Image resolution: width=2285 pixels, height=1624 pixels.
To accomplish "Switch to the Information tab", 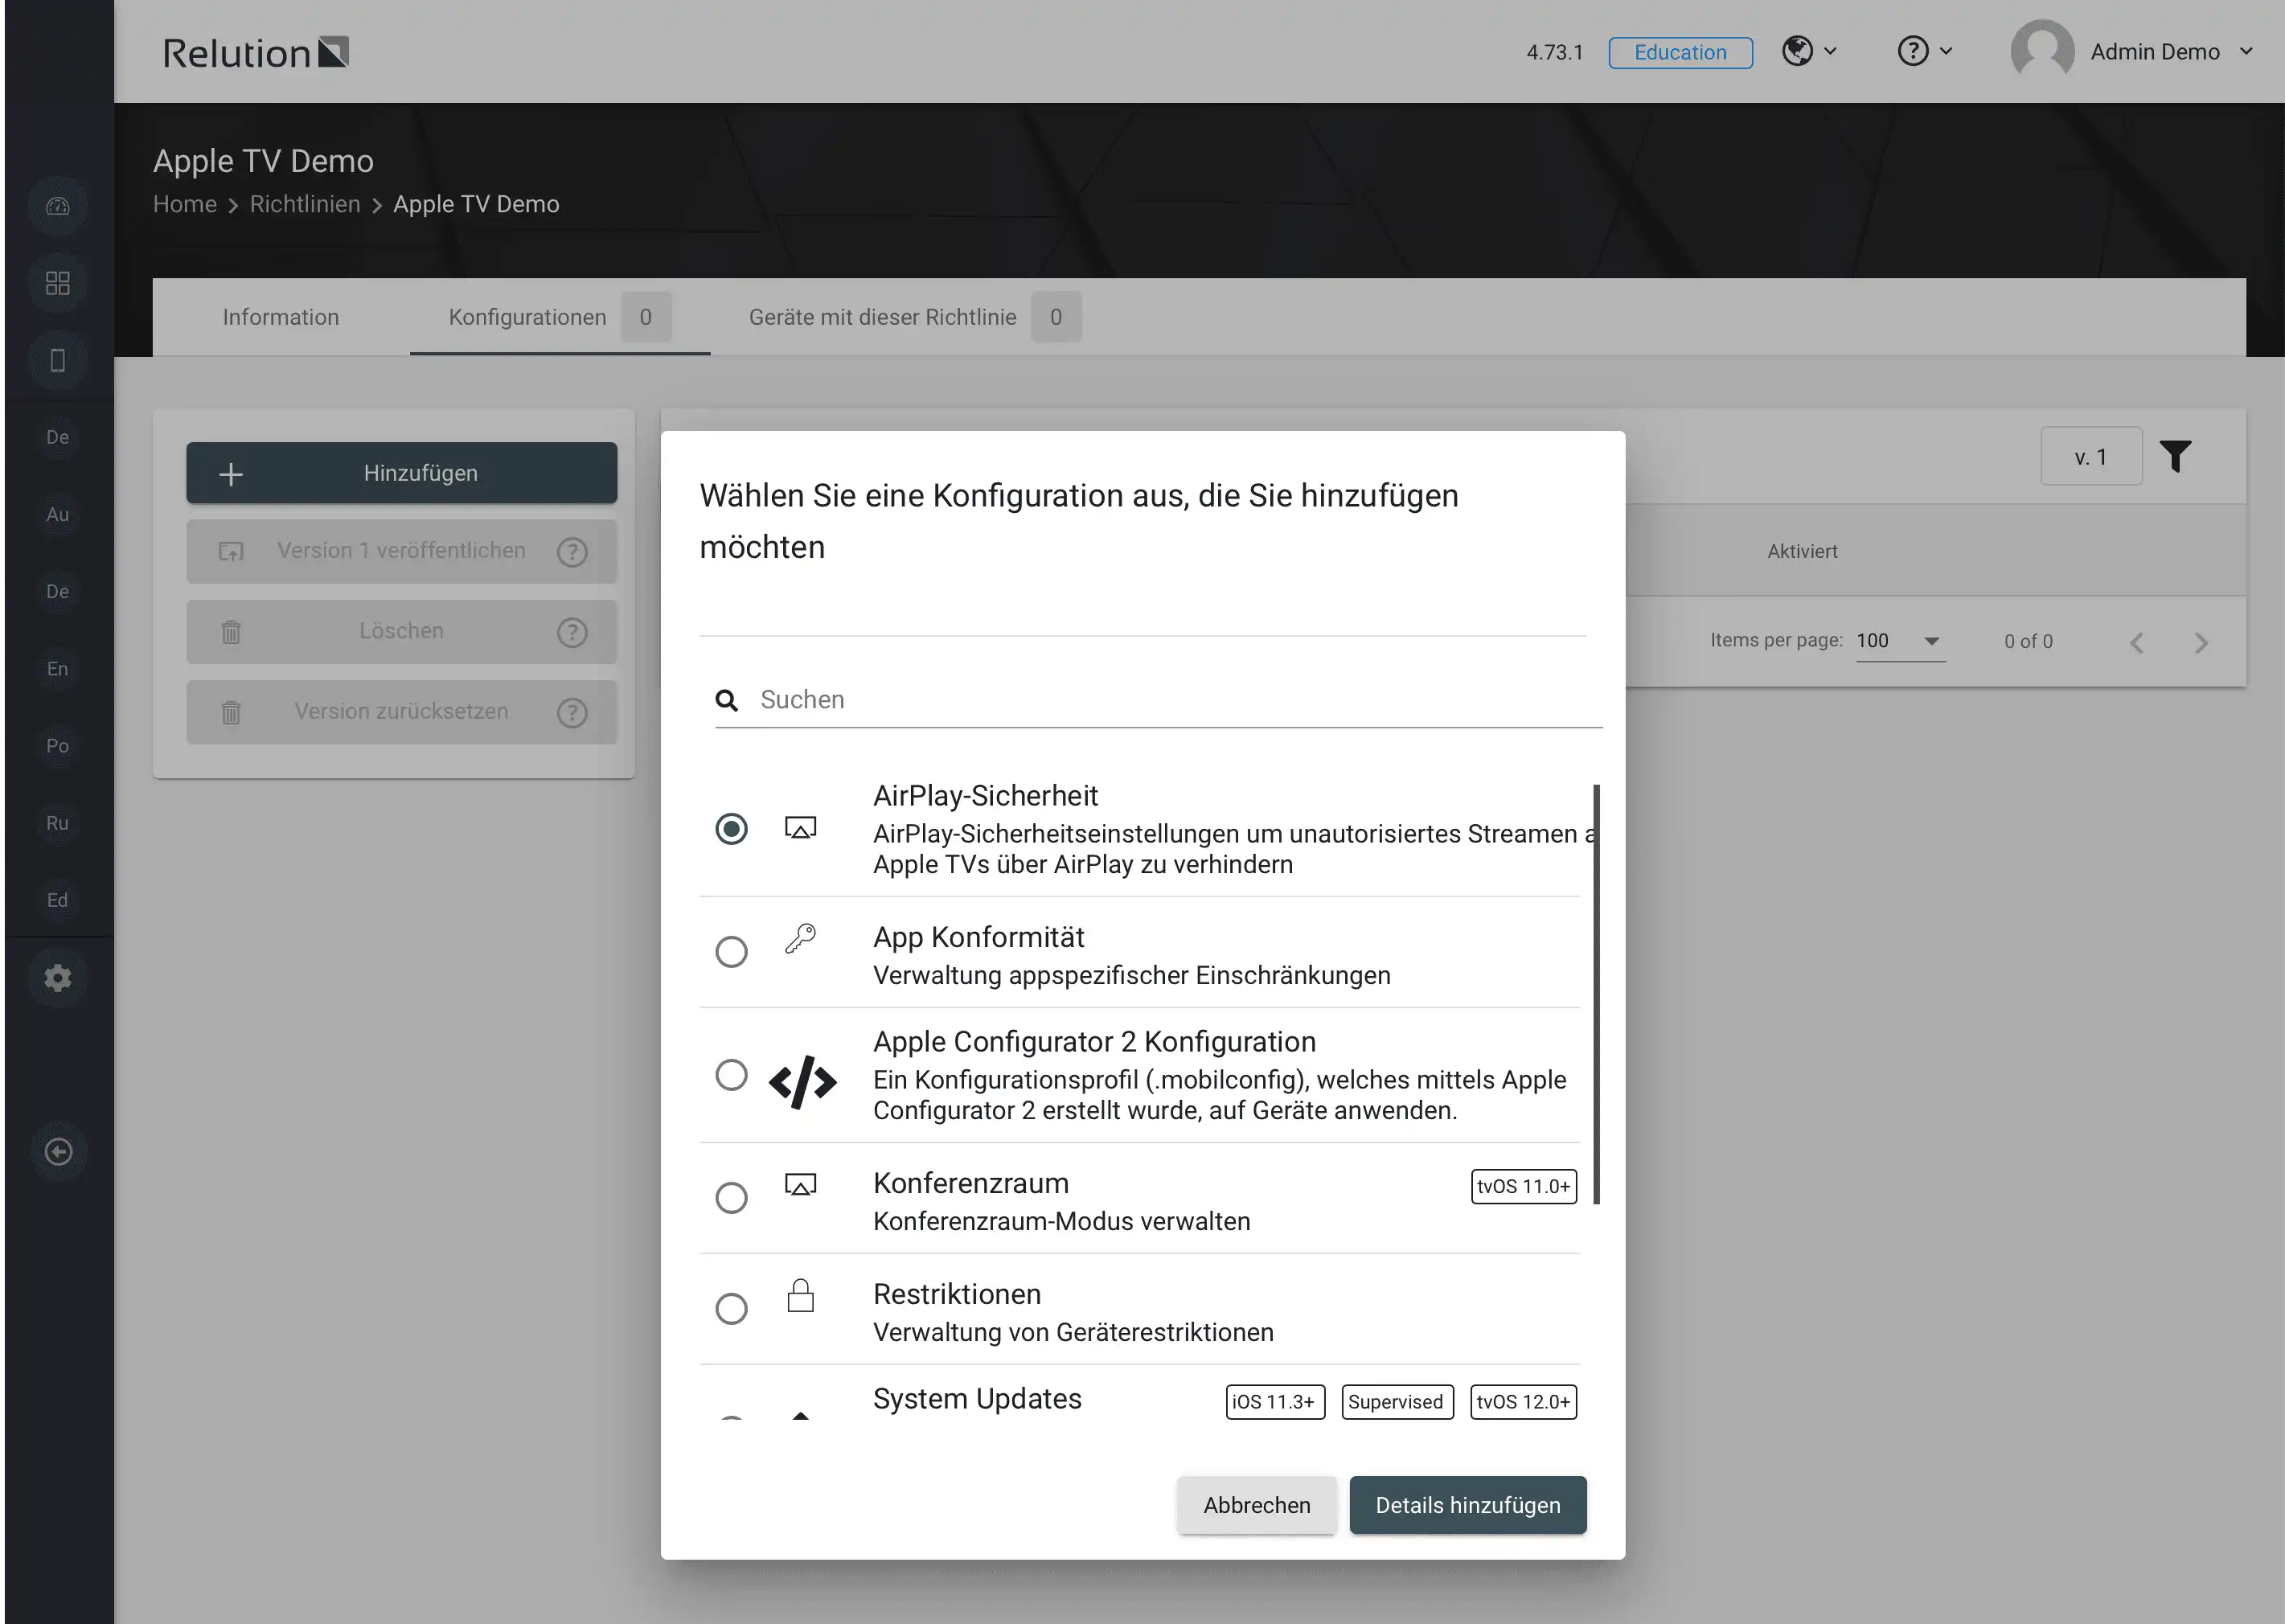I will [x=280, y=317].
